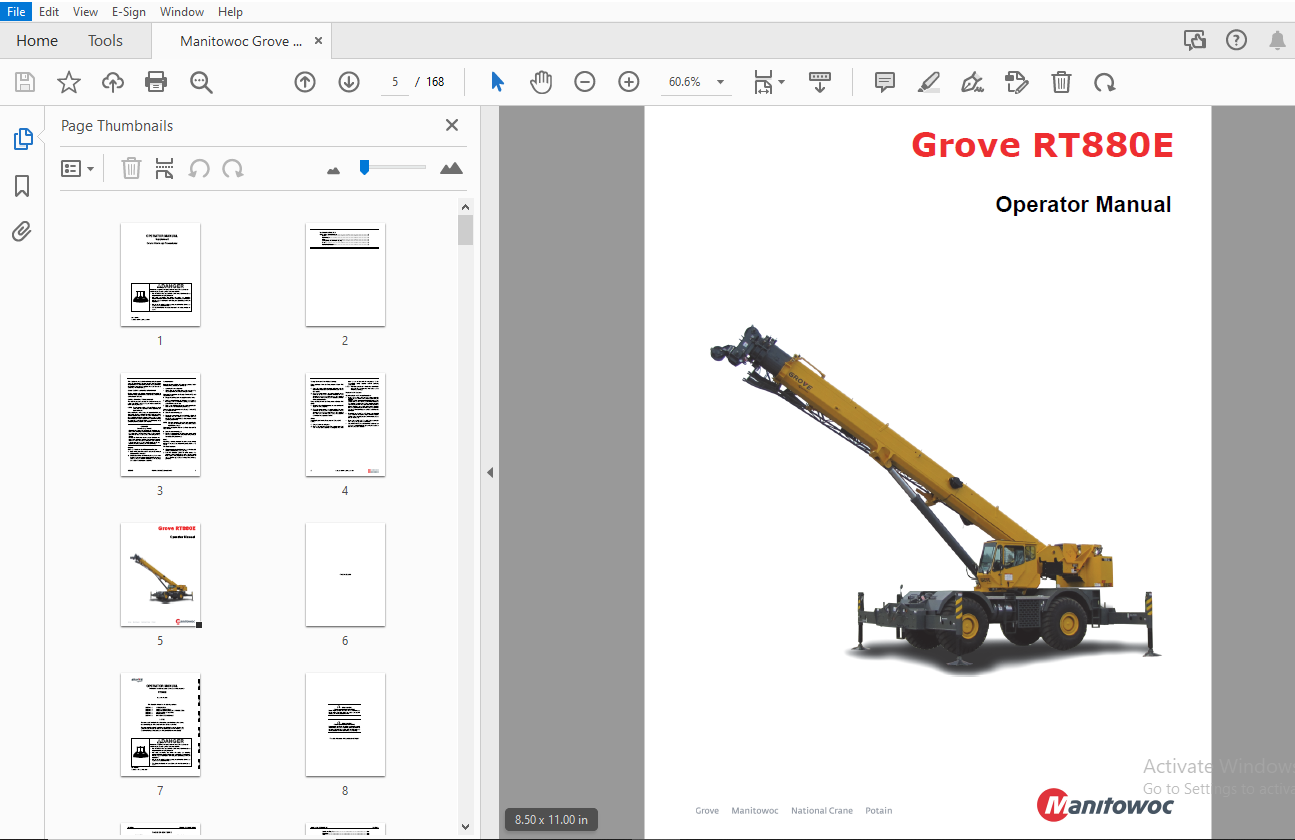This screenshot has width=1295, height=840.
Task: Select page 4 thumbnail
Action: [x=345, y=424]
